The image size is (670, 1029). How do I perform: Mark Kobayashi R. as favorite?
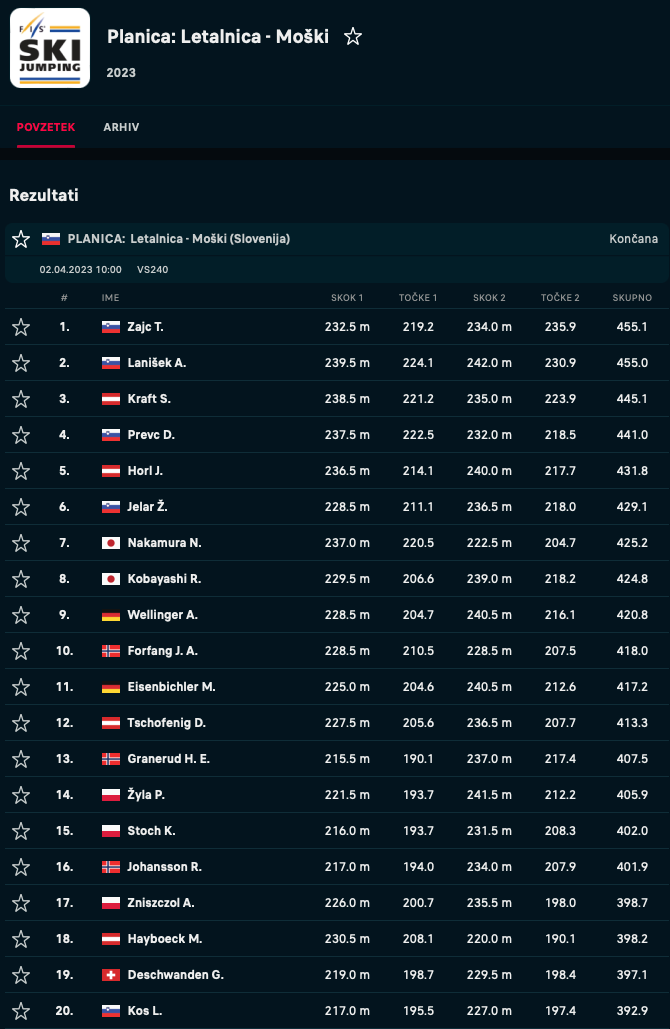pyautogui.click(x=21, y=579)
